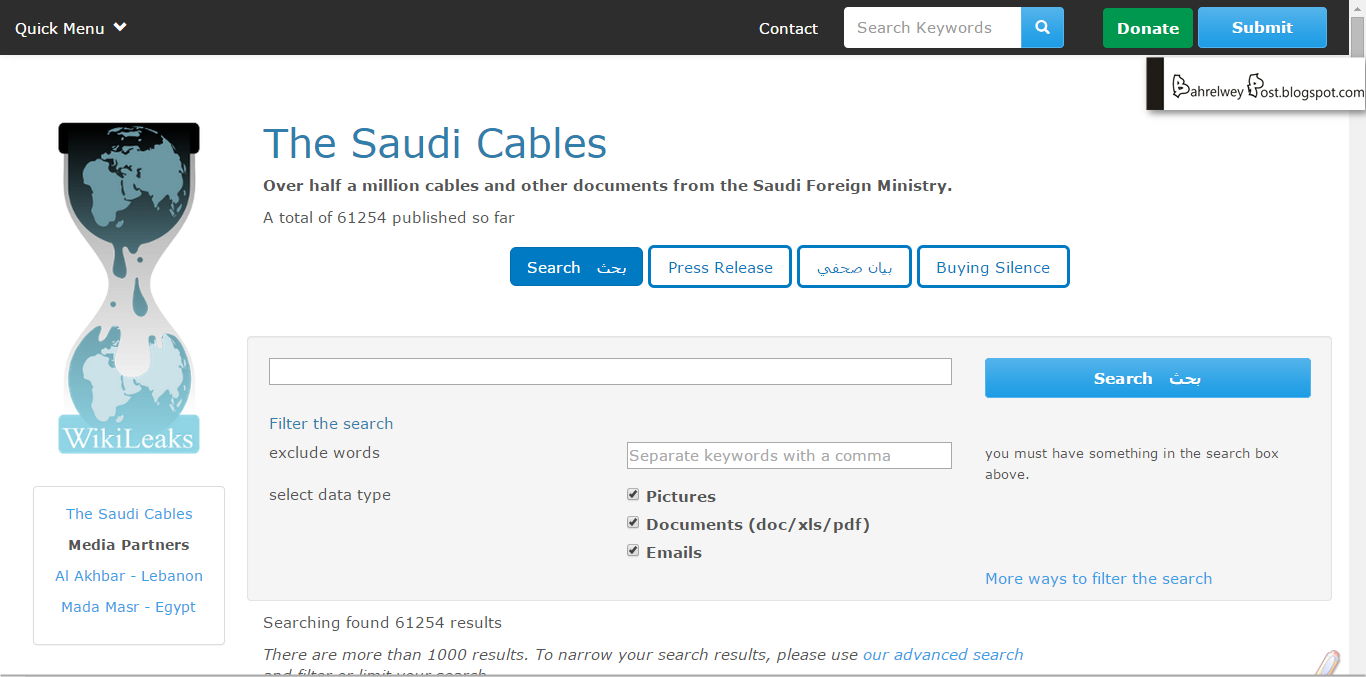
Task: Click The Saudi Cables page heading
Action: [435, 143]
